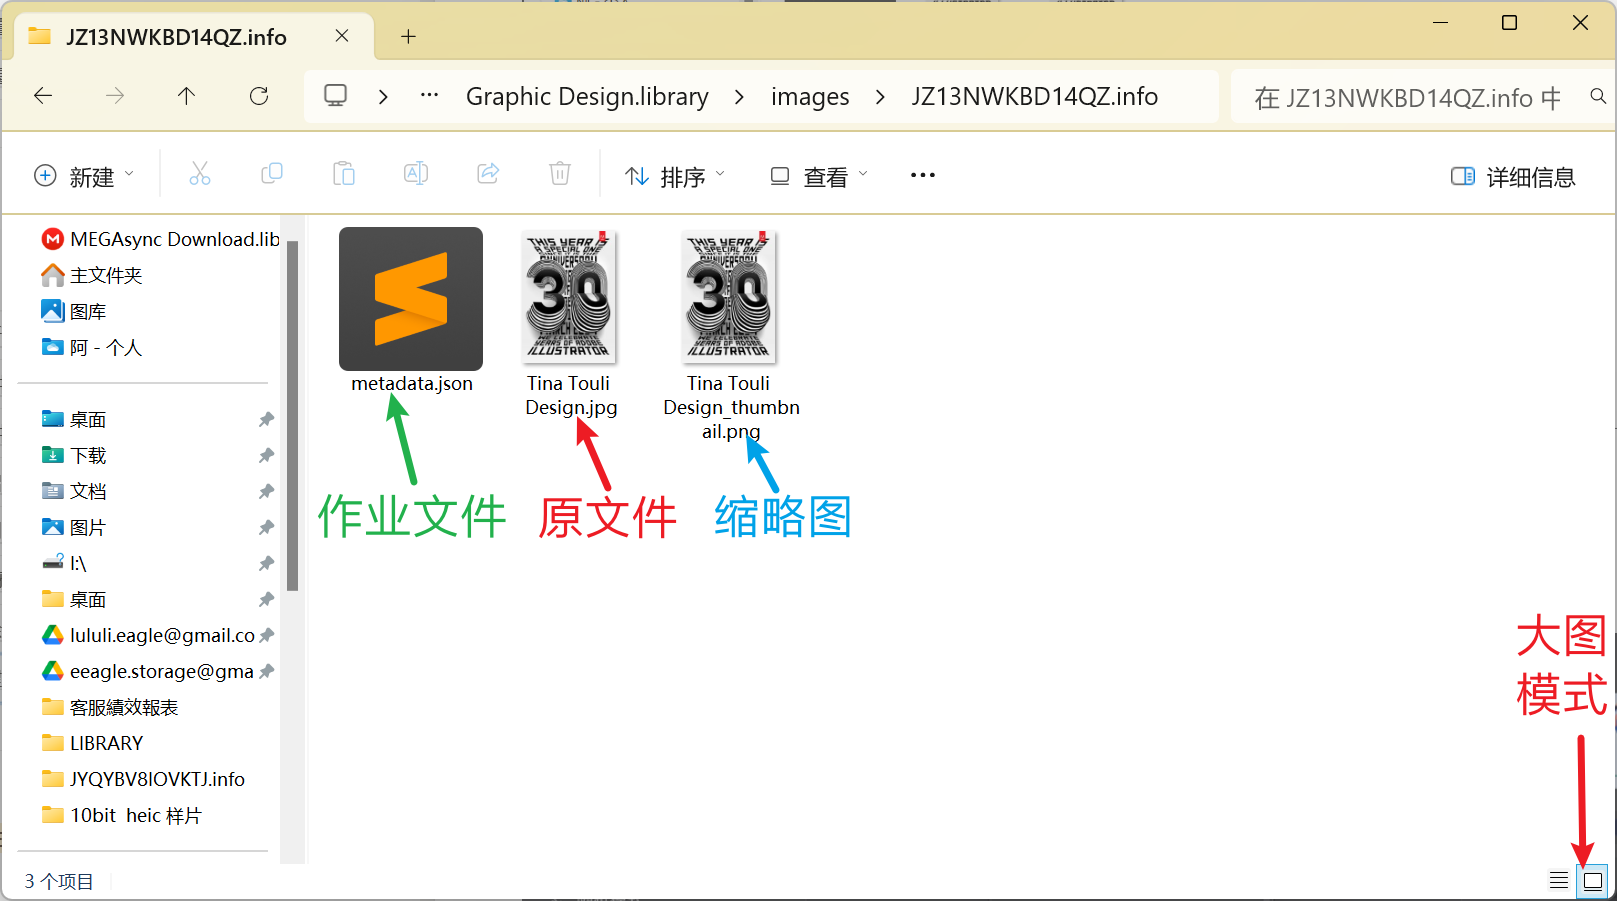Minimize the Explorer window
Viewport: 1617px width, 901px height.
tap(1441, 23)
